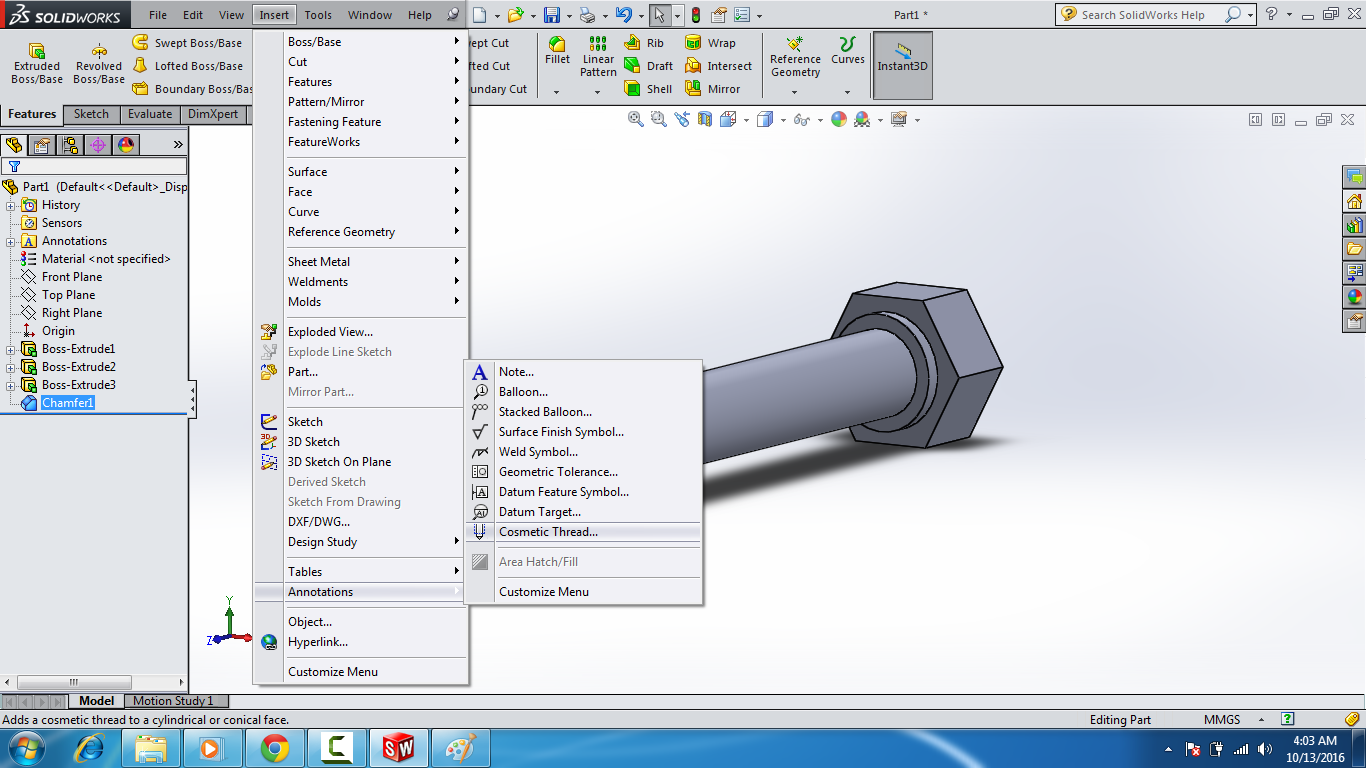Click the Extruded Boss/Base tool icon
1366x768 pixels.
[x=37, y=50]
